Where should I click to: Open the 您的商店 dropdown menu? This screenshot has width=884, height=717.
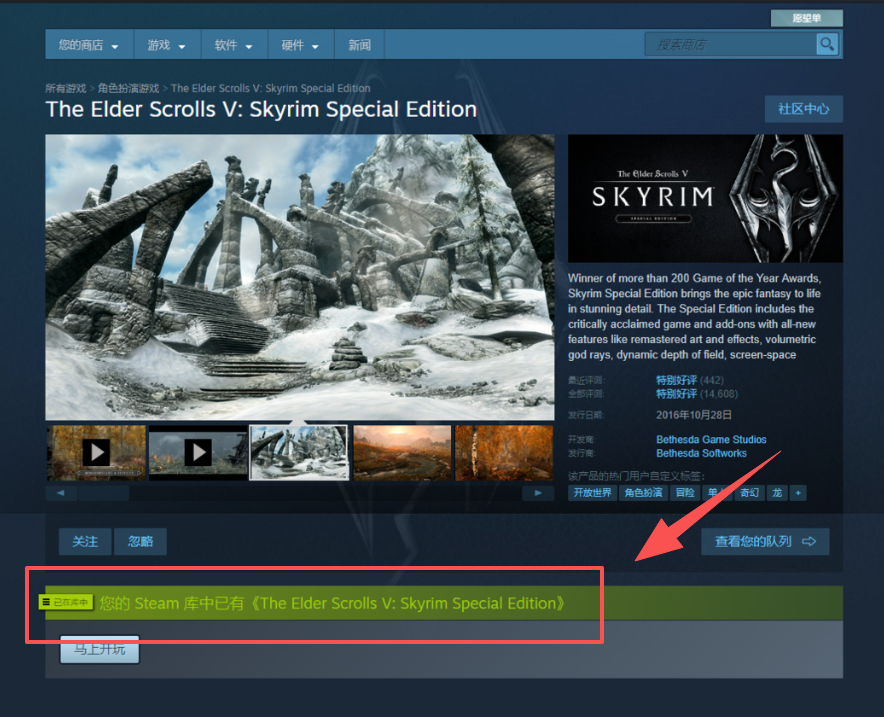pyautogui.click(x=88, y=45)
